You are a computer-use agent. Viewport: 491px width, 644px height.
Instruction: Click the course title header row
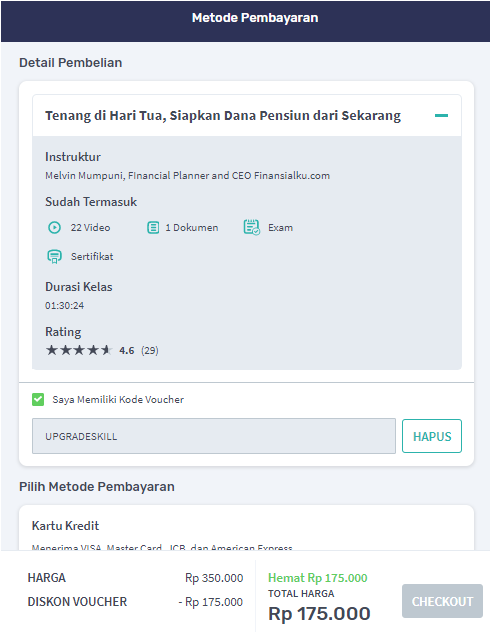pos(247,115)
